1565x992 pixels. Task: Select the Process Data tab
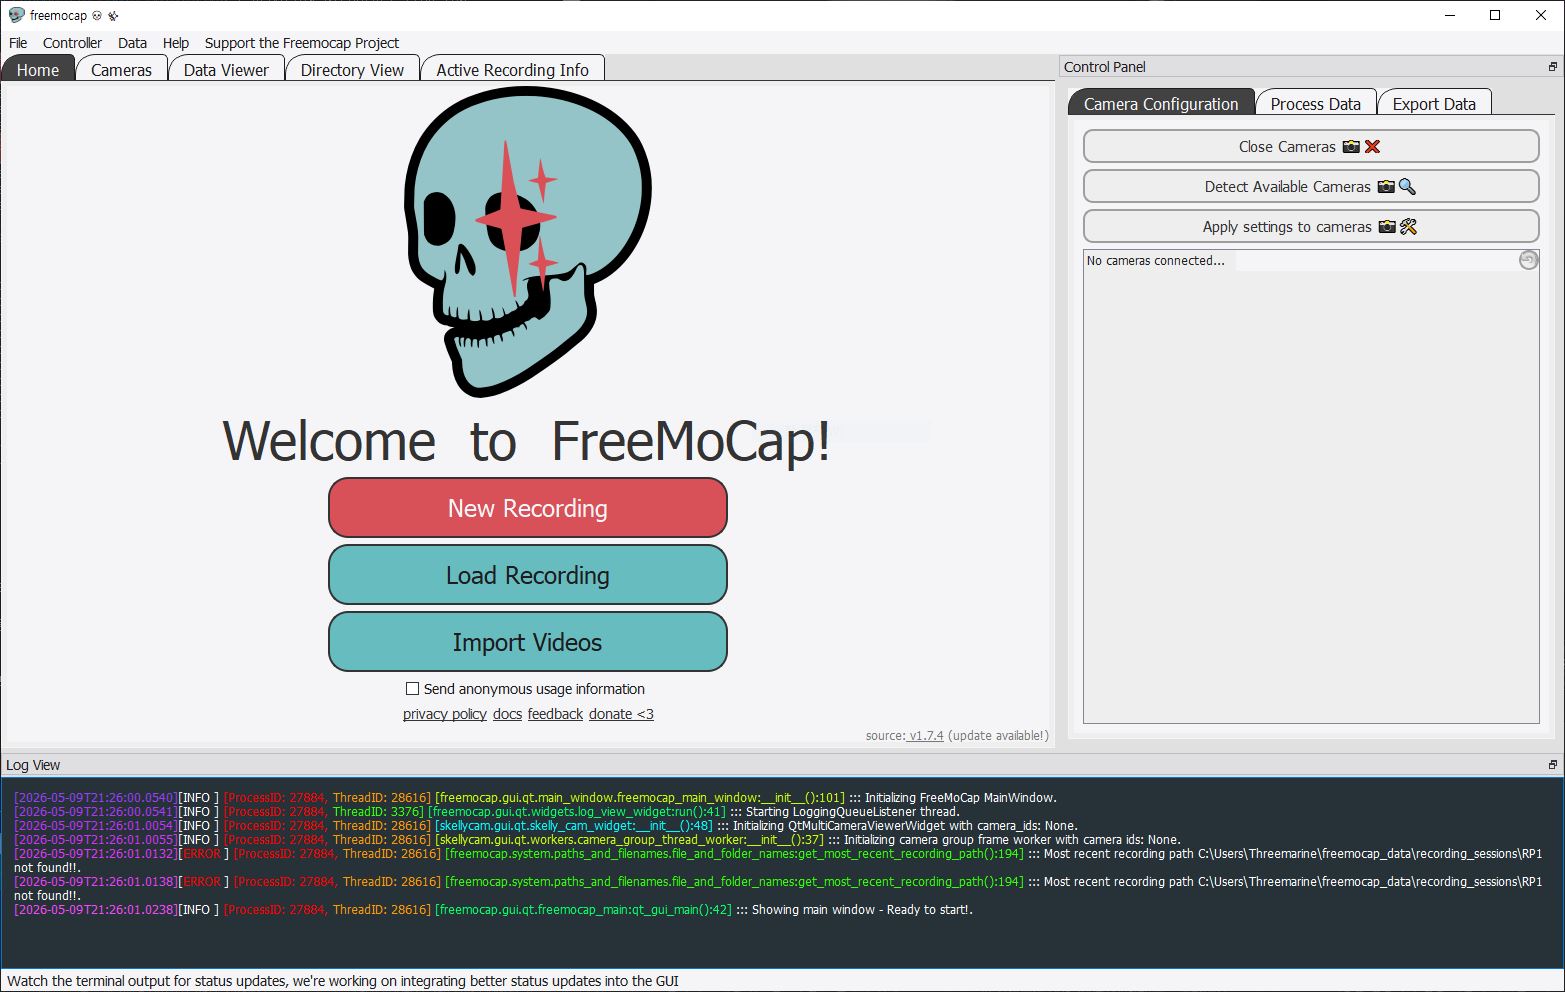1315,103
